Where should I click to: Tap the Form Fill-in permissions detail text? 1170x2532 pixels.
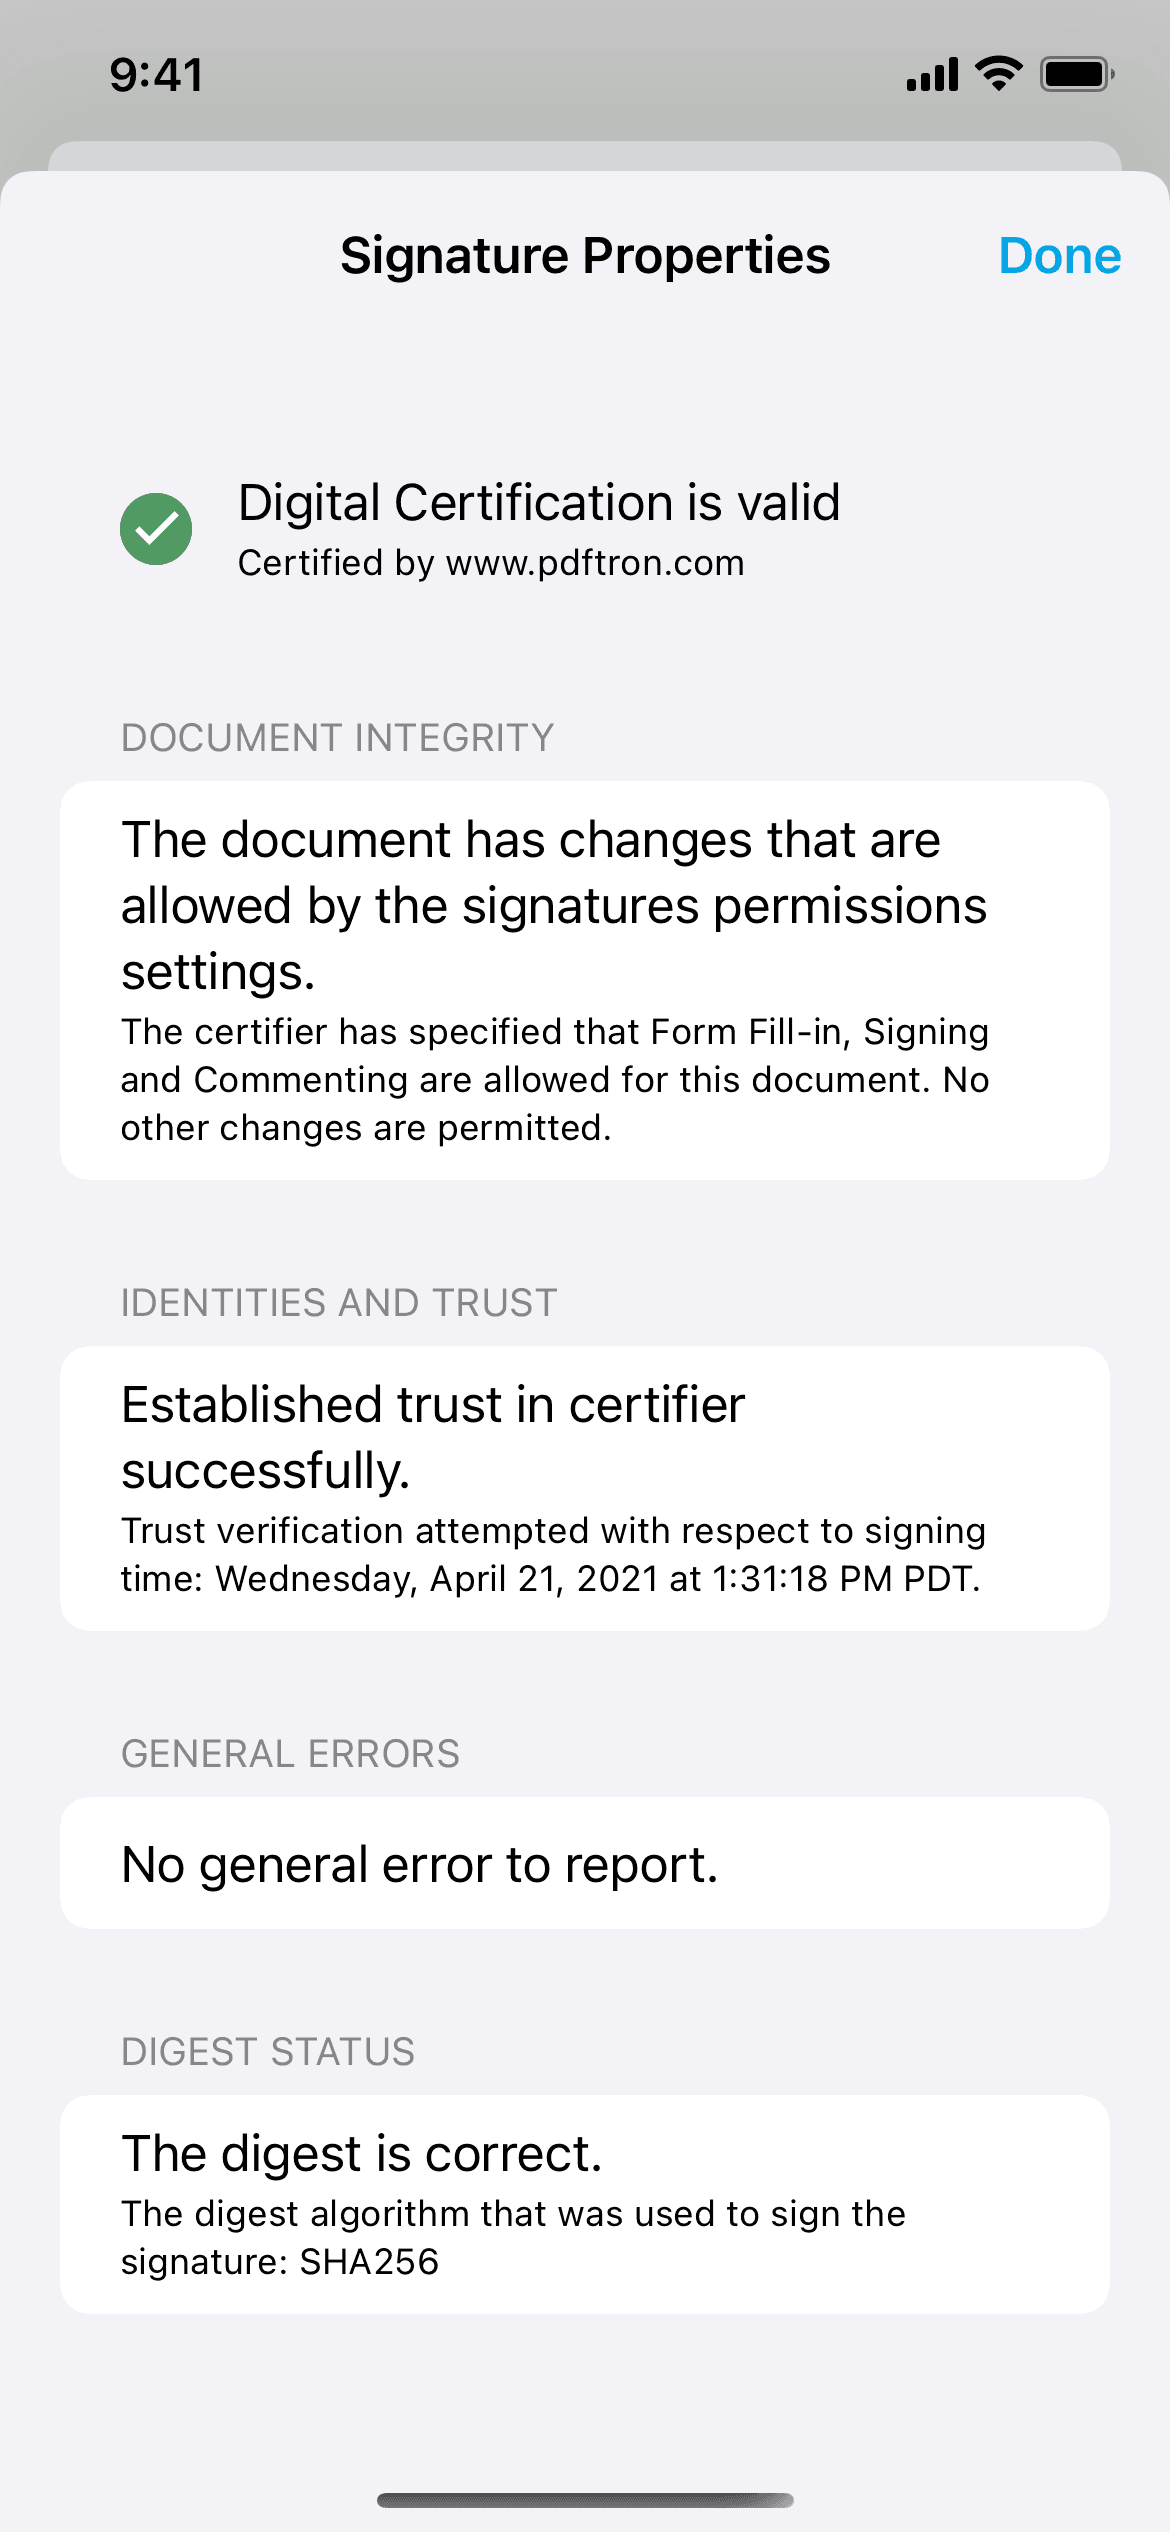(x=555, y=1080)
